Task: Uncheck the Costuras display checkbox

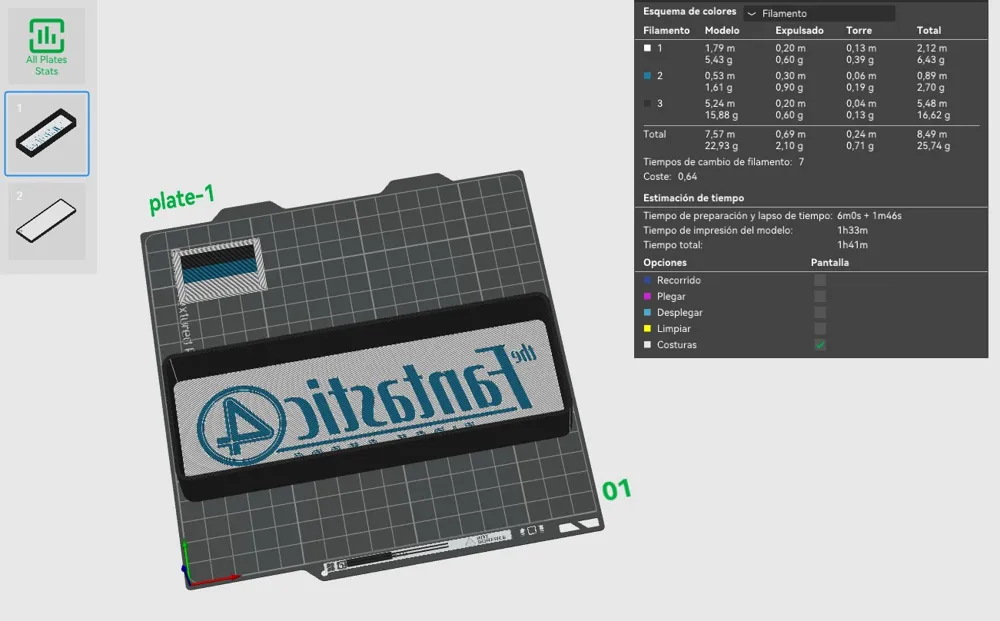Action: (820, 345)
